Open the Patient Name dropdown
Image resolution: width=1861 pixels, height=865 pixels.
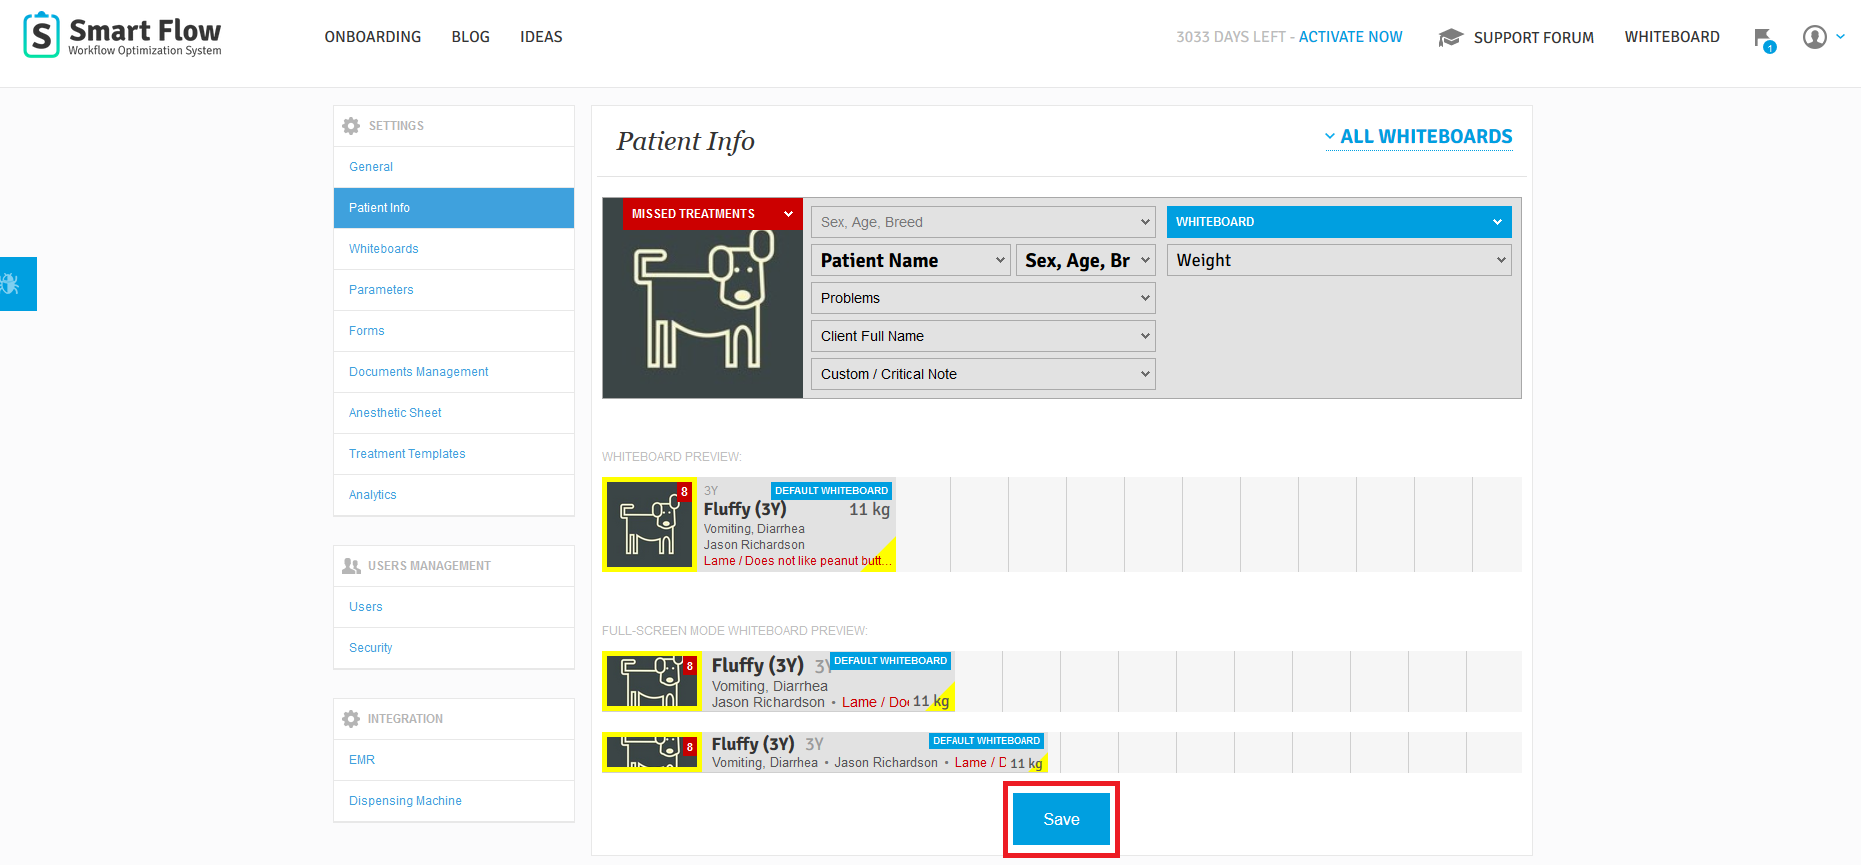pos(911,260)
